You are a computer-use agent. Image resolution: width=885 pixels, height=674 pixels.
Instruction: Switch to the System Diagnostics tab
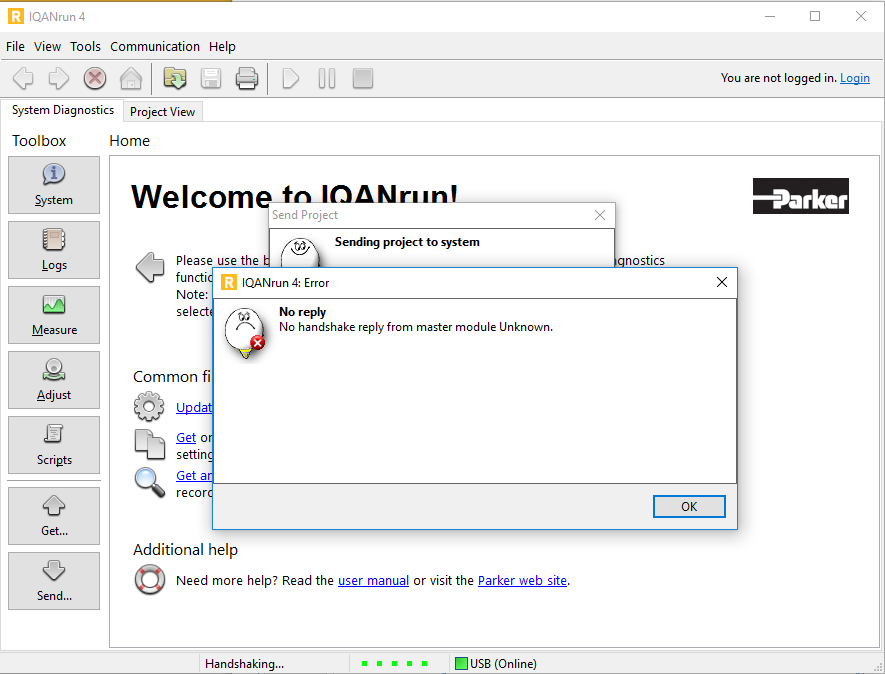click(x=63, y=110)
